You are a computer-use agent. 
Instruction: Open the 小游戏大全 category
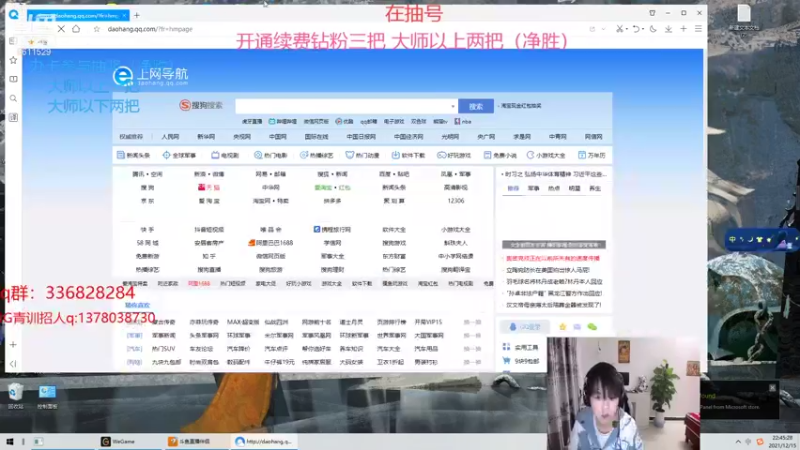tap(546, 155)
